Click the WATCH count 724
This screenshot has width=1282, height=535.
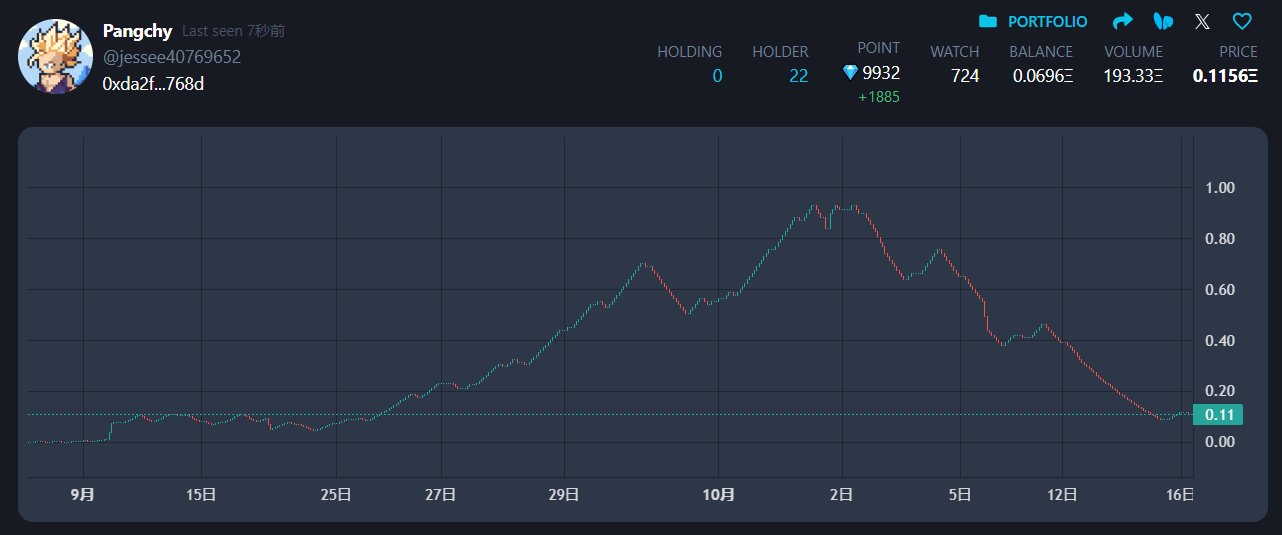[965, 76]
